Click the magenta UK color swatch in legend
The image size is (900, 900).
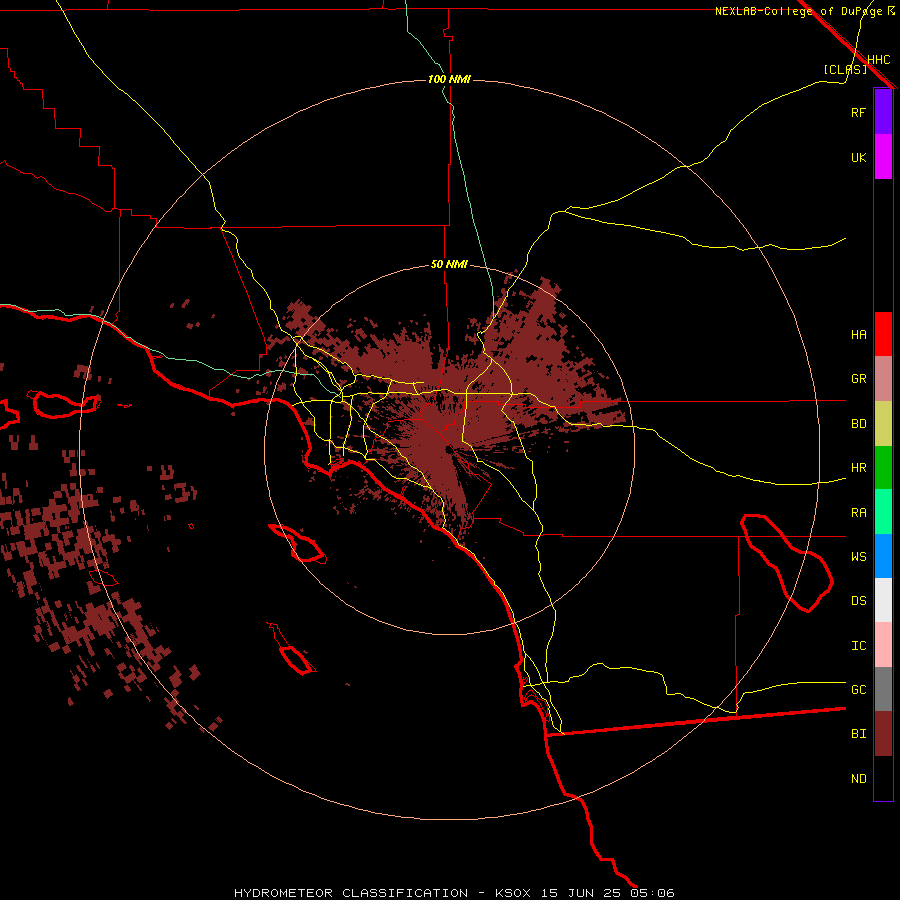pyautogui.click(x=883, y=157)
